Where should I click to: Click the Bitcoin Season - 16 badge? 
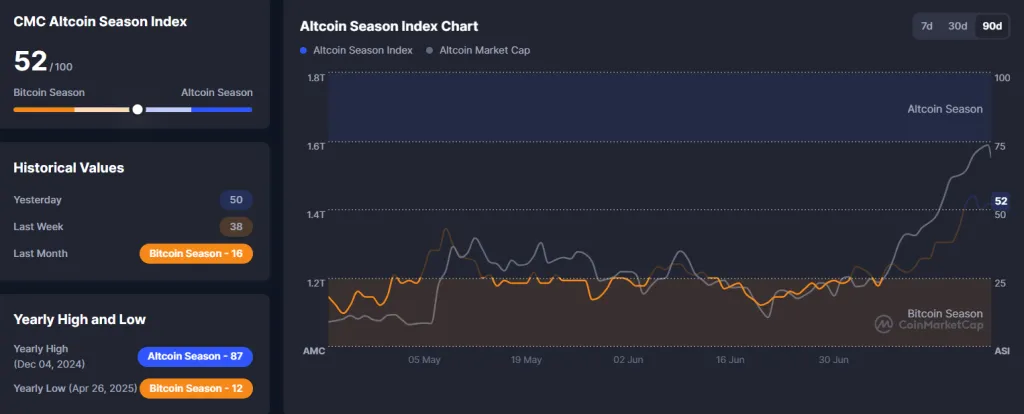(196, 253)
